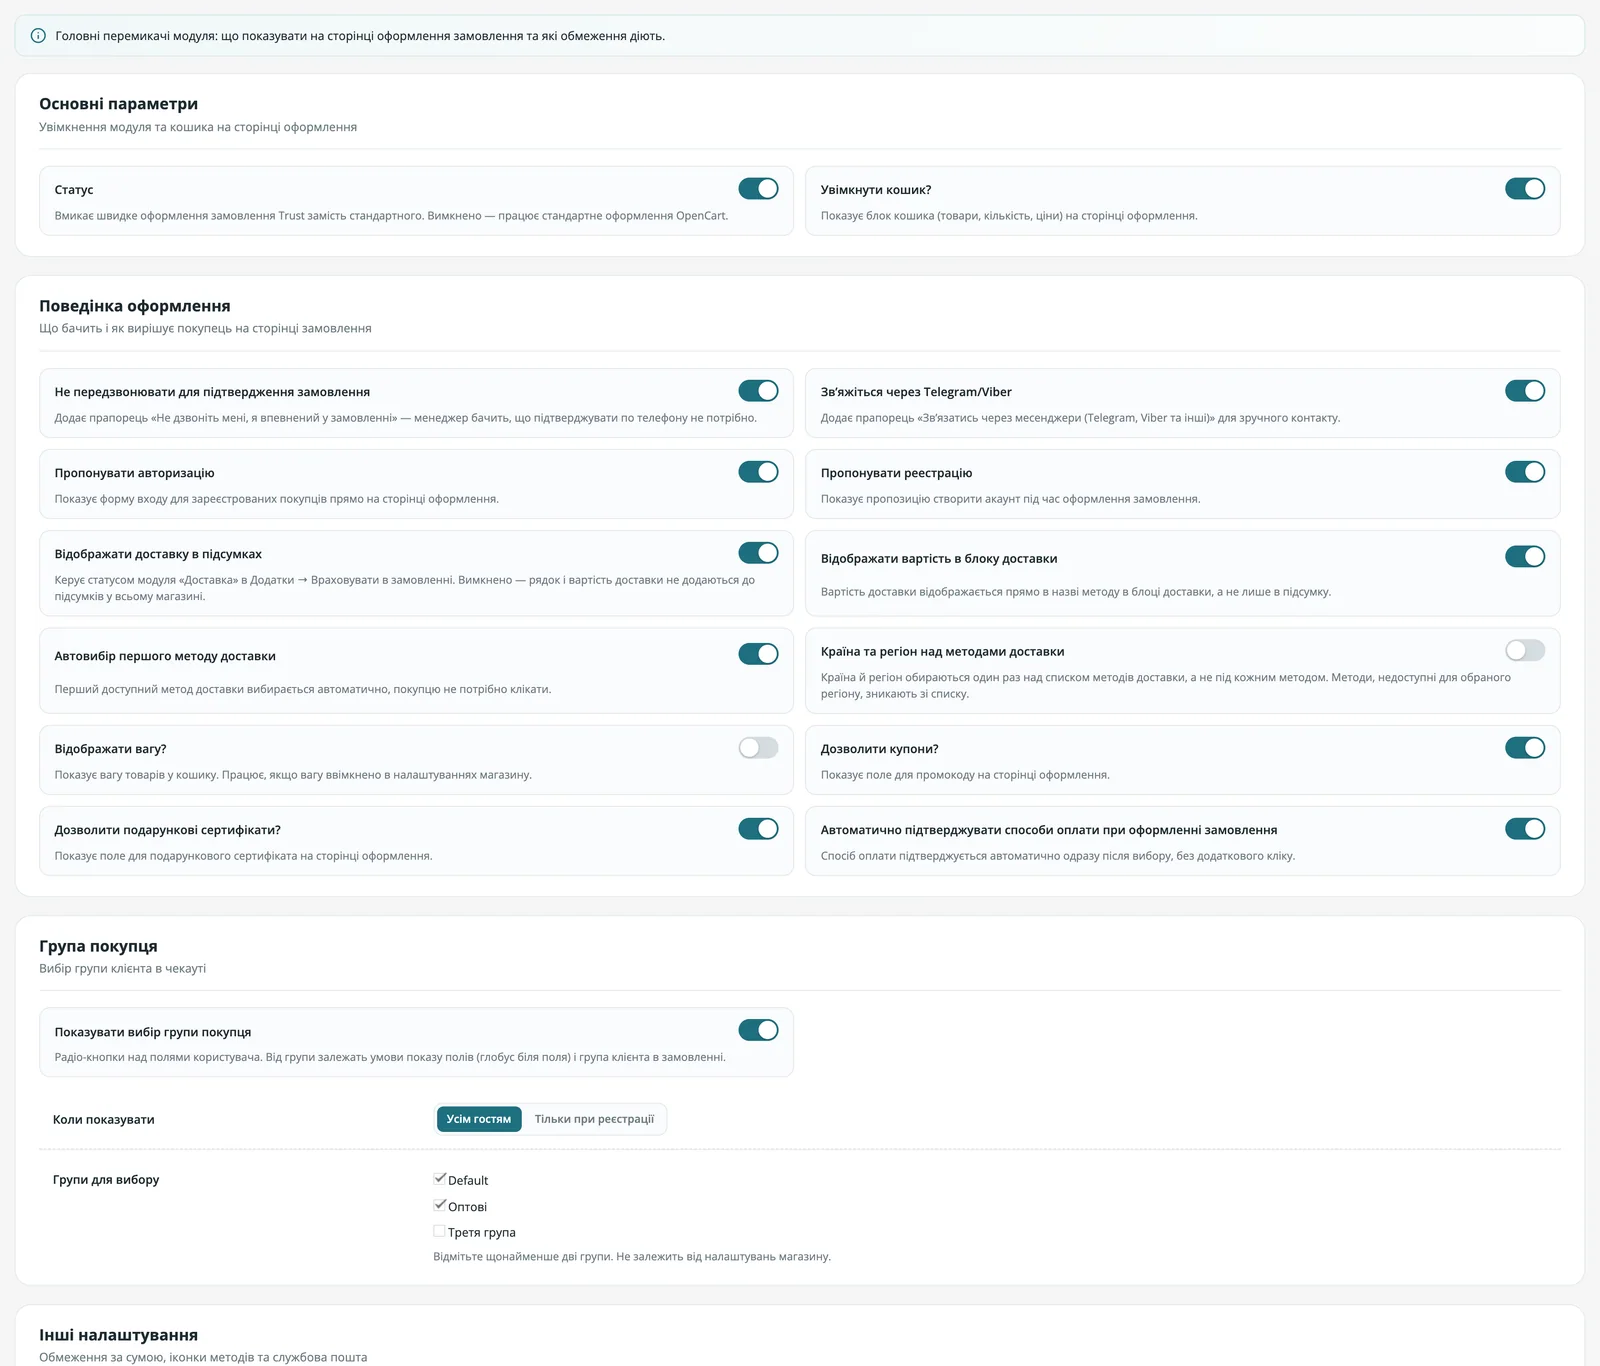Toggle Пропонувати авторизацію switch
The width and height of the screenshot is (1600, 1366).
click(758, 472)
